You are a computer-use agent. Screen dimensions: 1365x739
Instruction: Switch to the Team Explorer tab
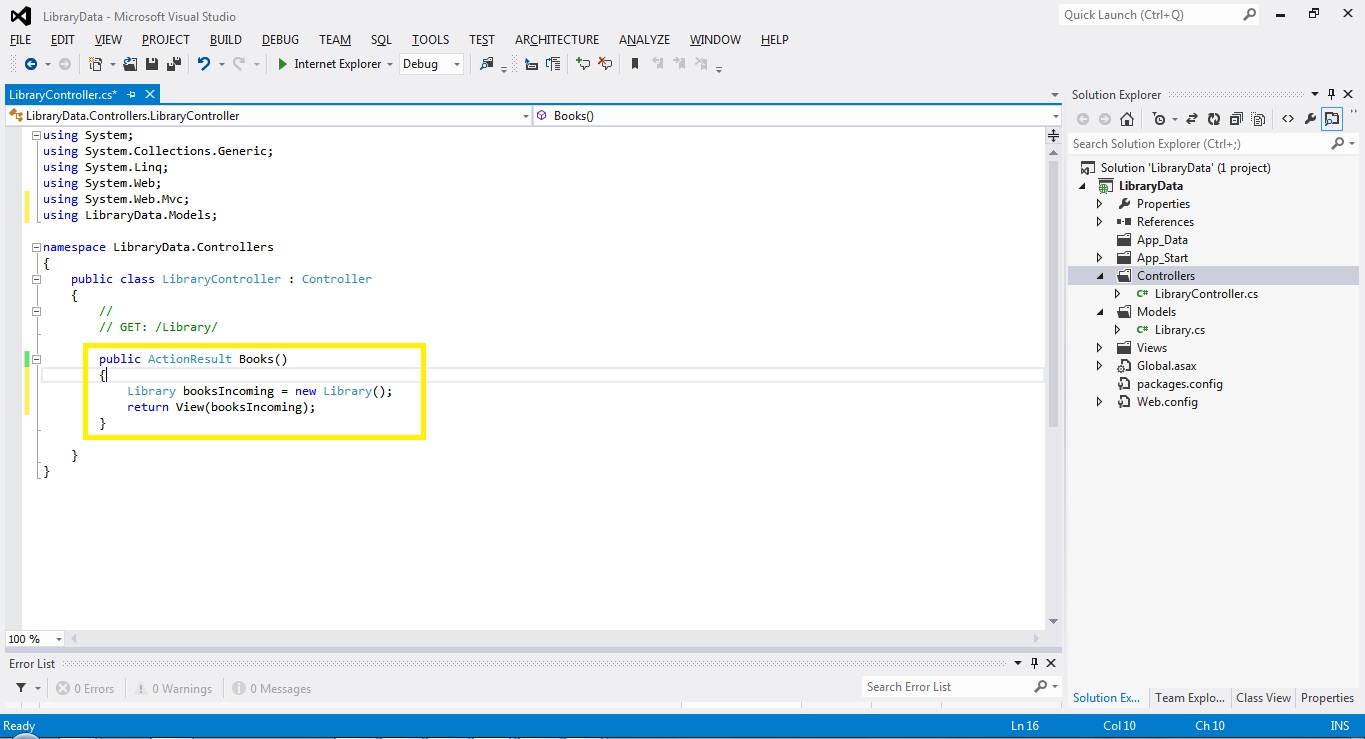(1189, 698)
